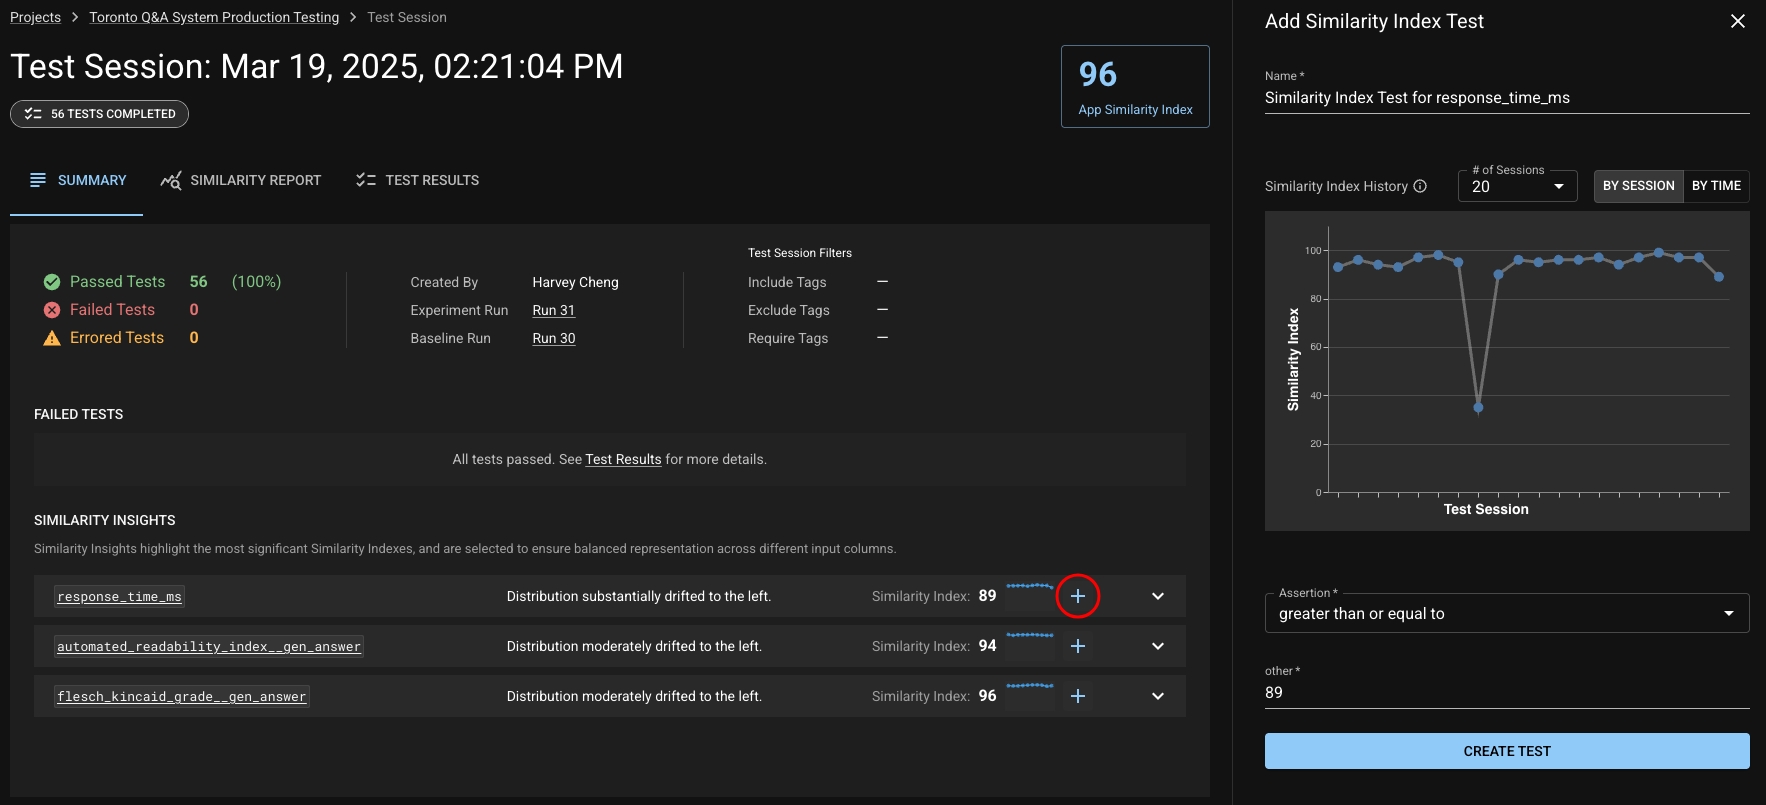Open the Run 31 experiment link
The width and height of the screenshot is (1766, 805).
coord(553,310)
